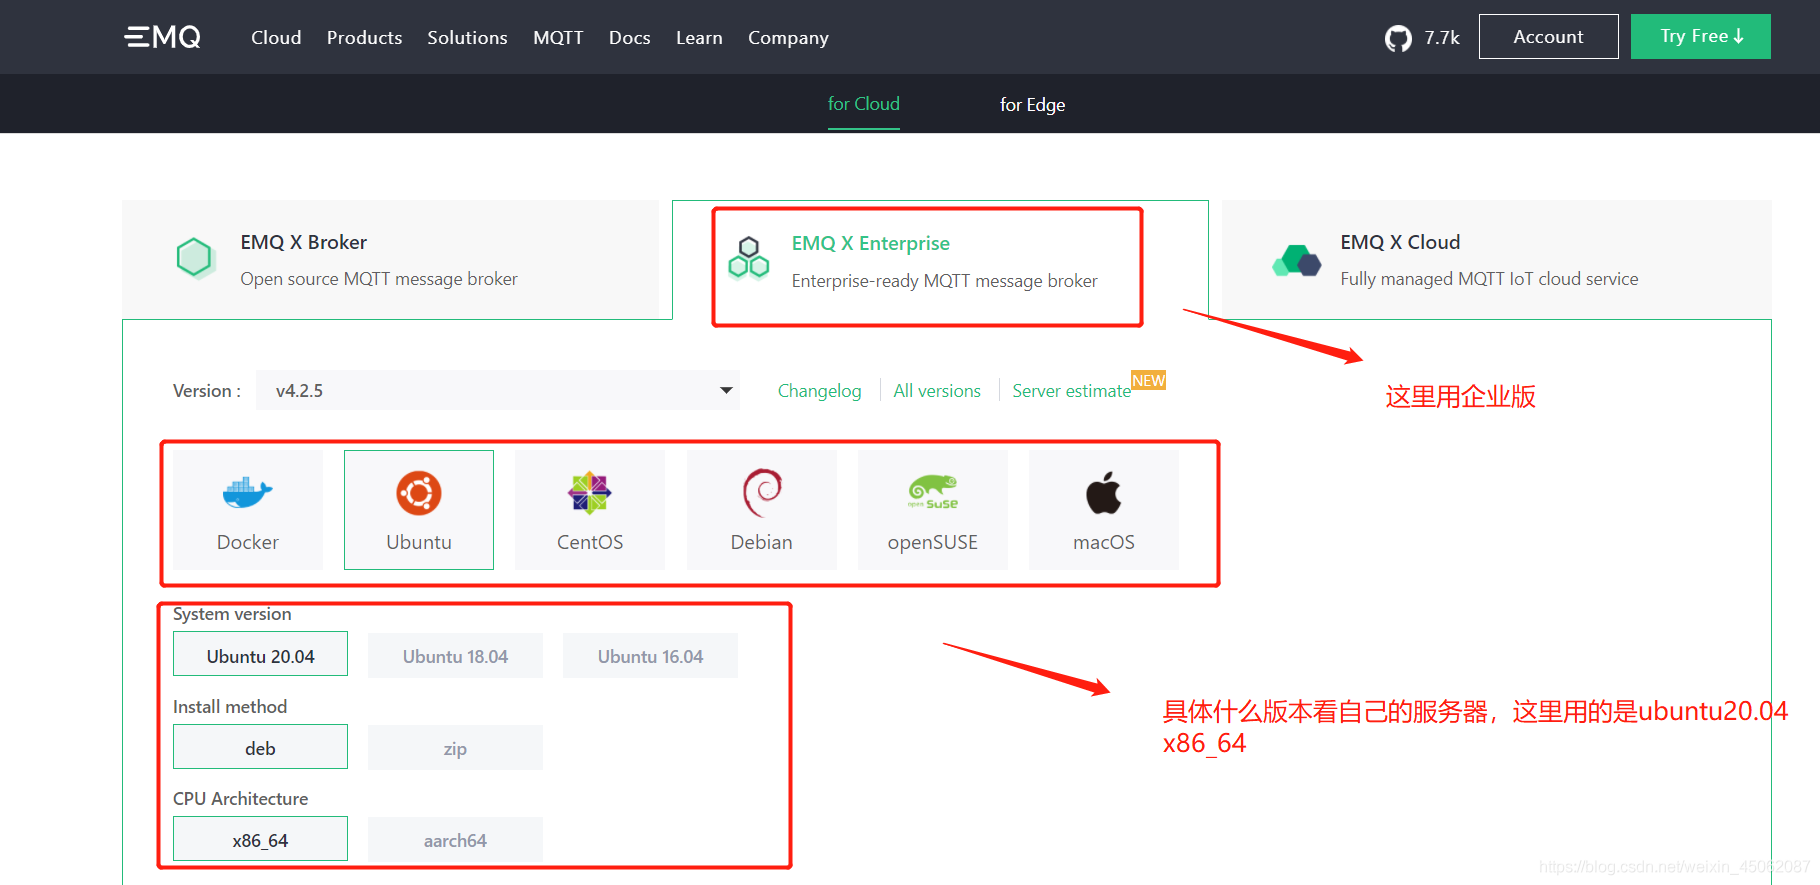Open the Learn menu
Screen dimensions: 1820x885
699,37
